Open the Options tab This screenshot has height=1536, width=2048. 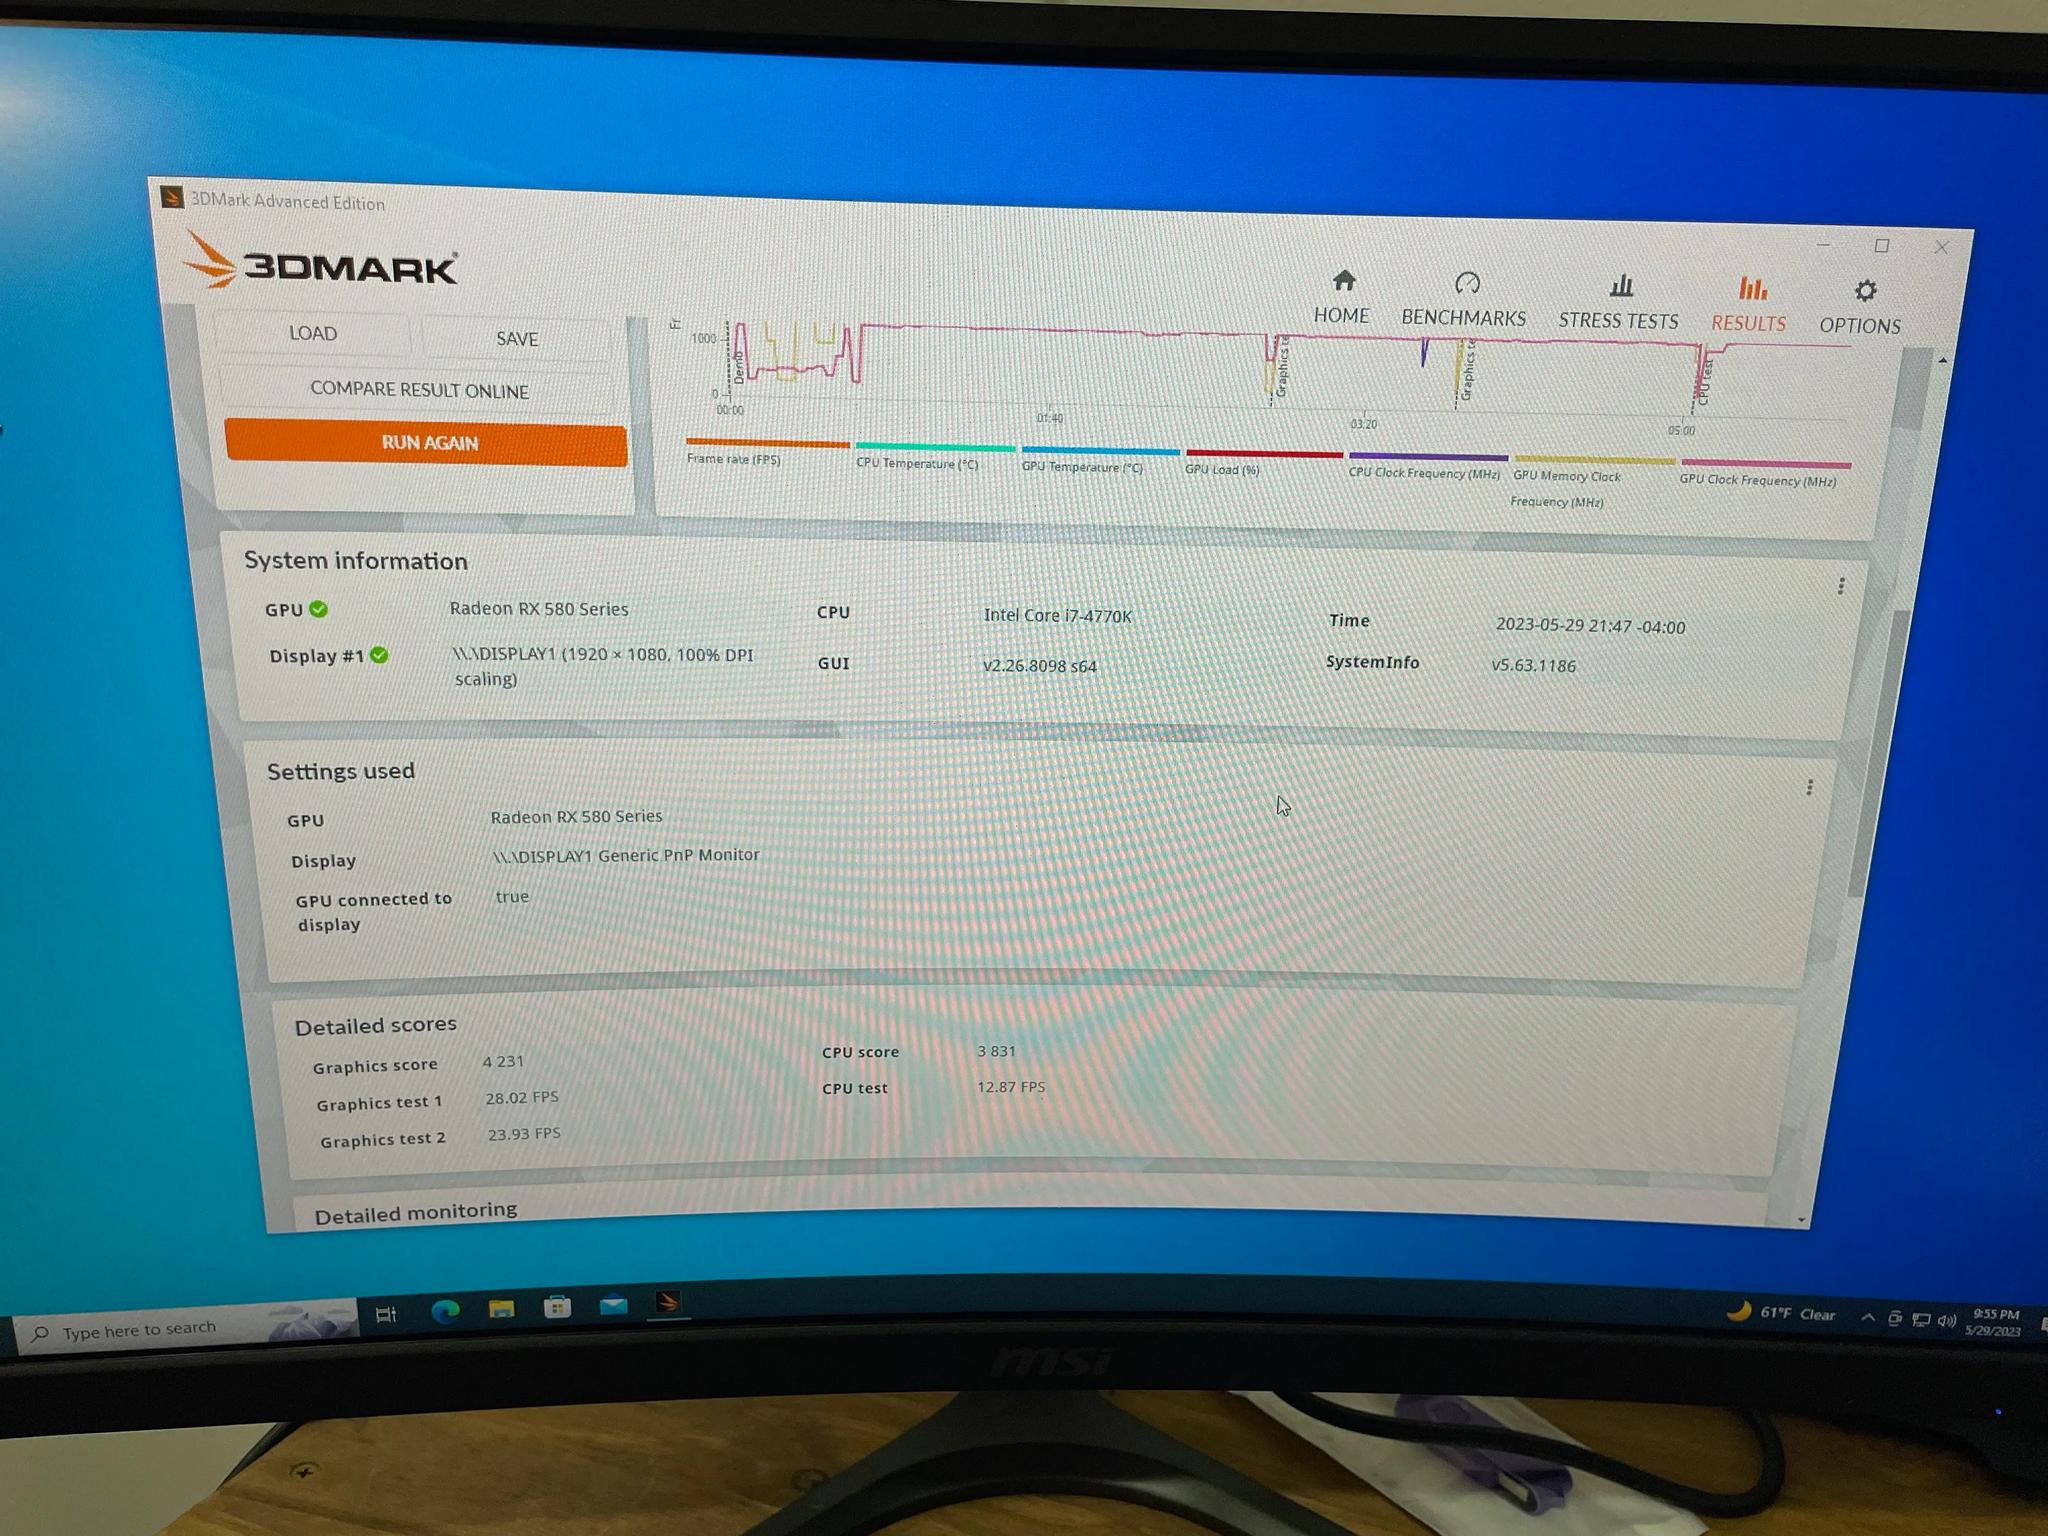point(1860,308)
